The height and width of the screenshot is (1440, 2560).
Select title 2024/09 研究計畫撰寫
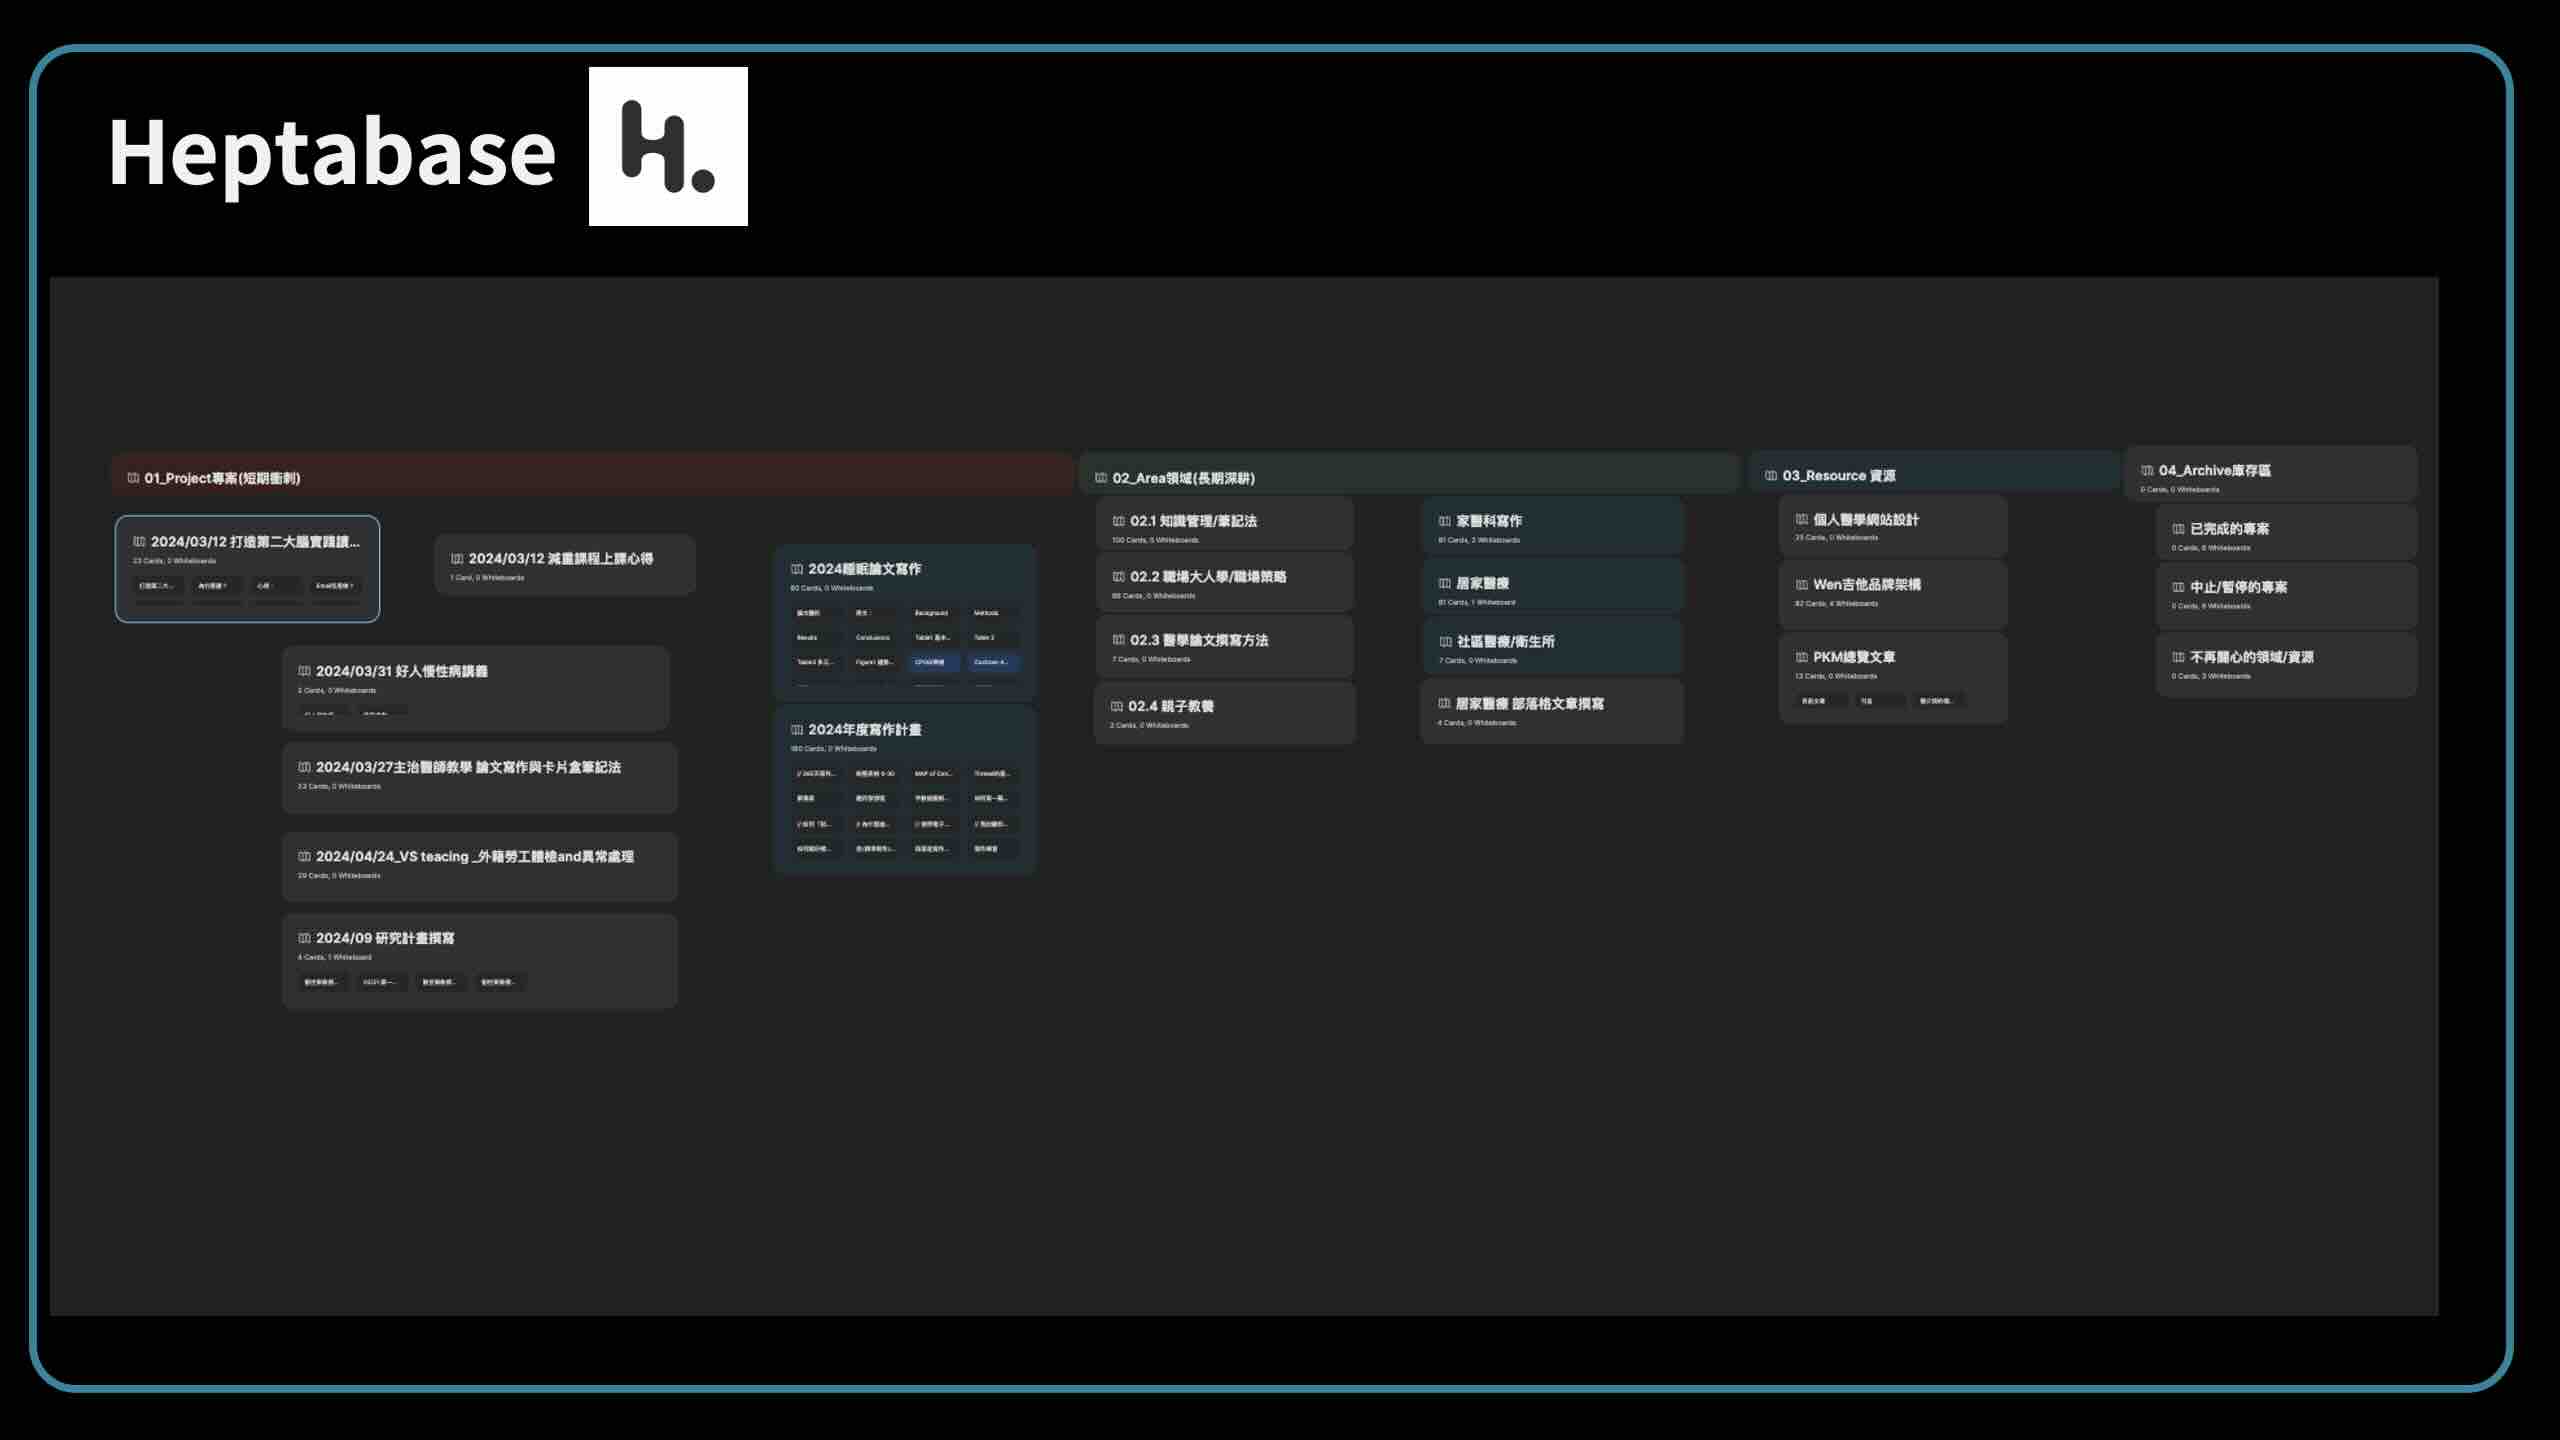tap(385, 938)
